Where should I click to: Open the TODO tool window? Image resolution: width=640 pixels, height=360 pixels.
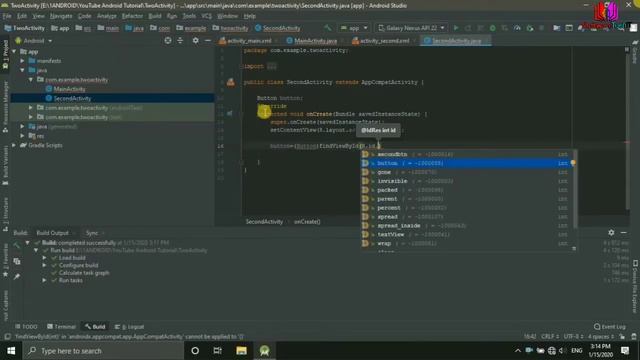point(27,327)
